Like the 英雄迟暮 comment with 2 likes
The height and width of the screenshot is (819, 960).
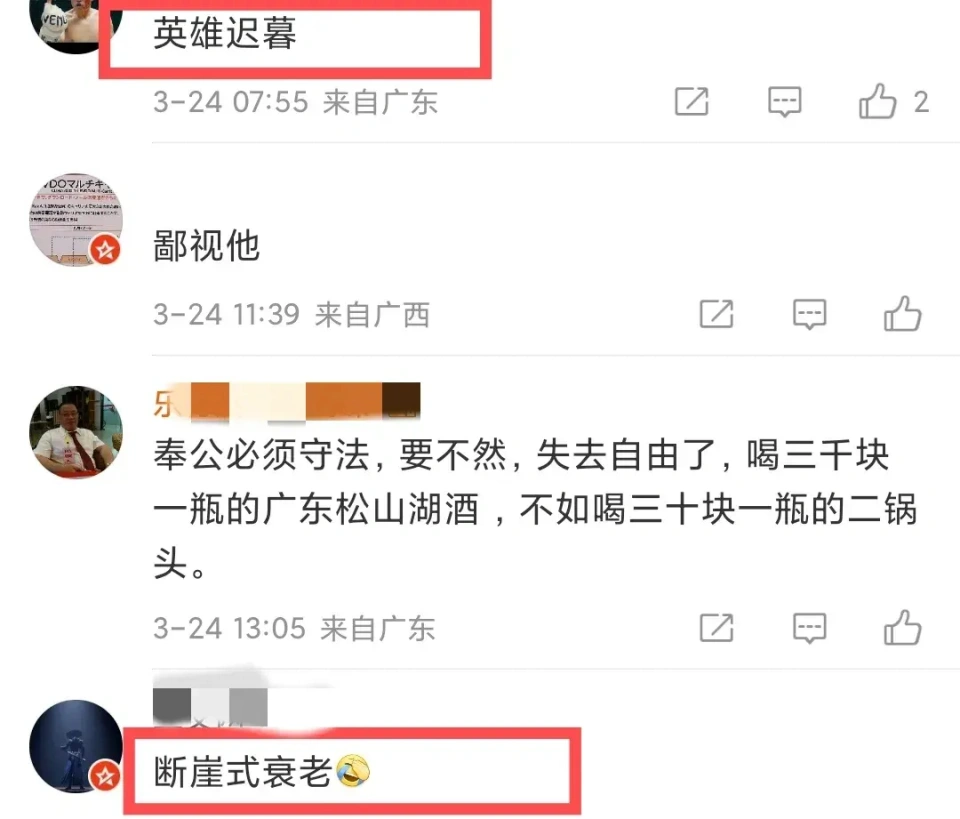click(x=893, y=102)
